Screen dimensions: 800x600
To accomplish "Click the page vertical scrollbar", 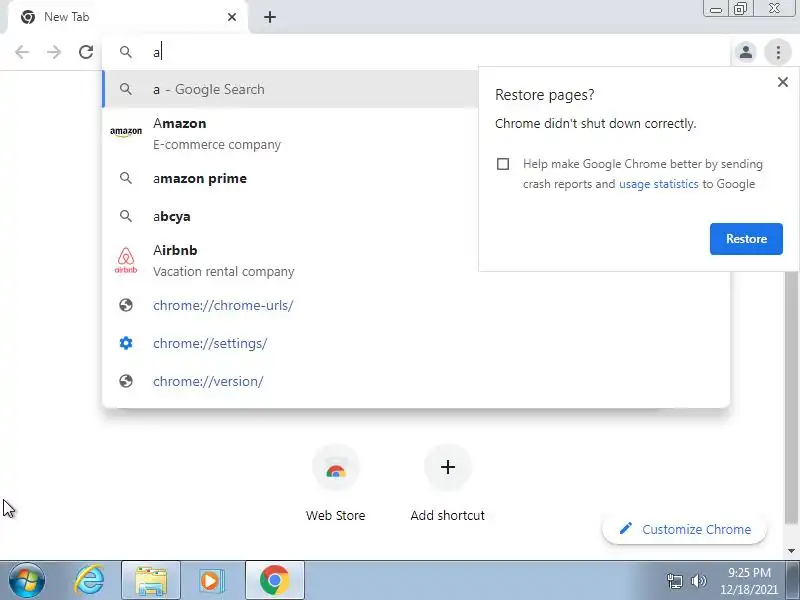I will [791, 398].
